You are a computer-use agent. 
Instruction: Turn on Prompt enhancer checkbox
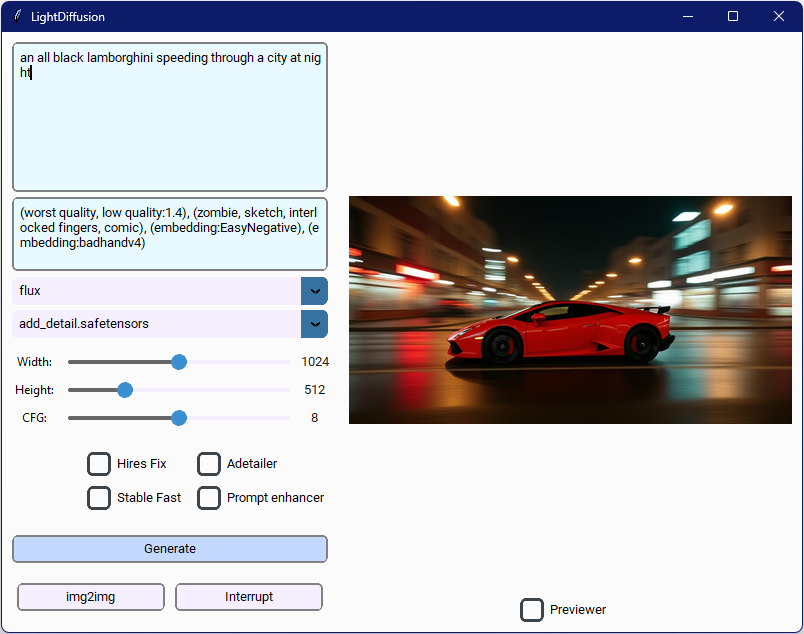pyautogui.click(x=209, y=497)
